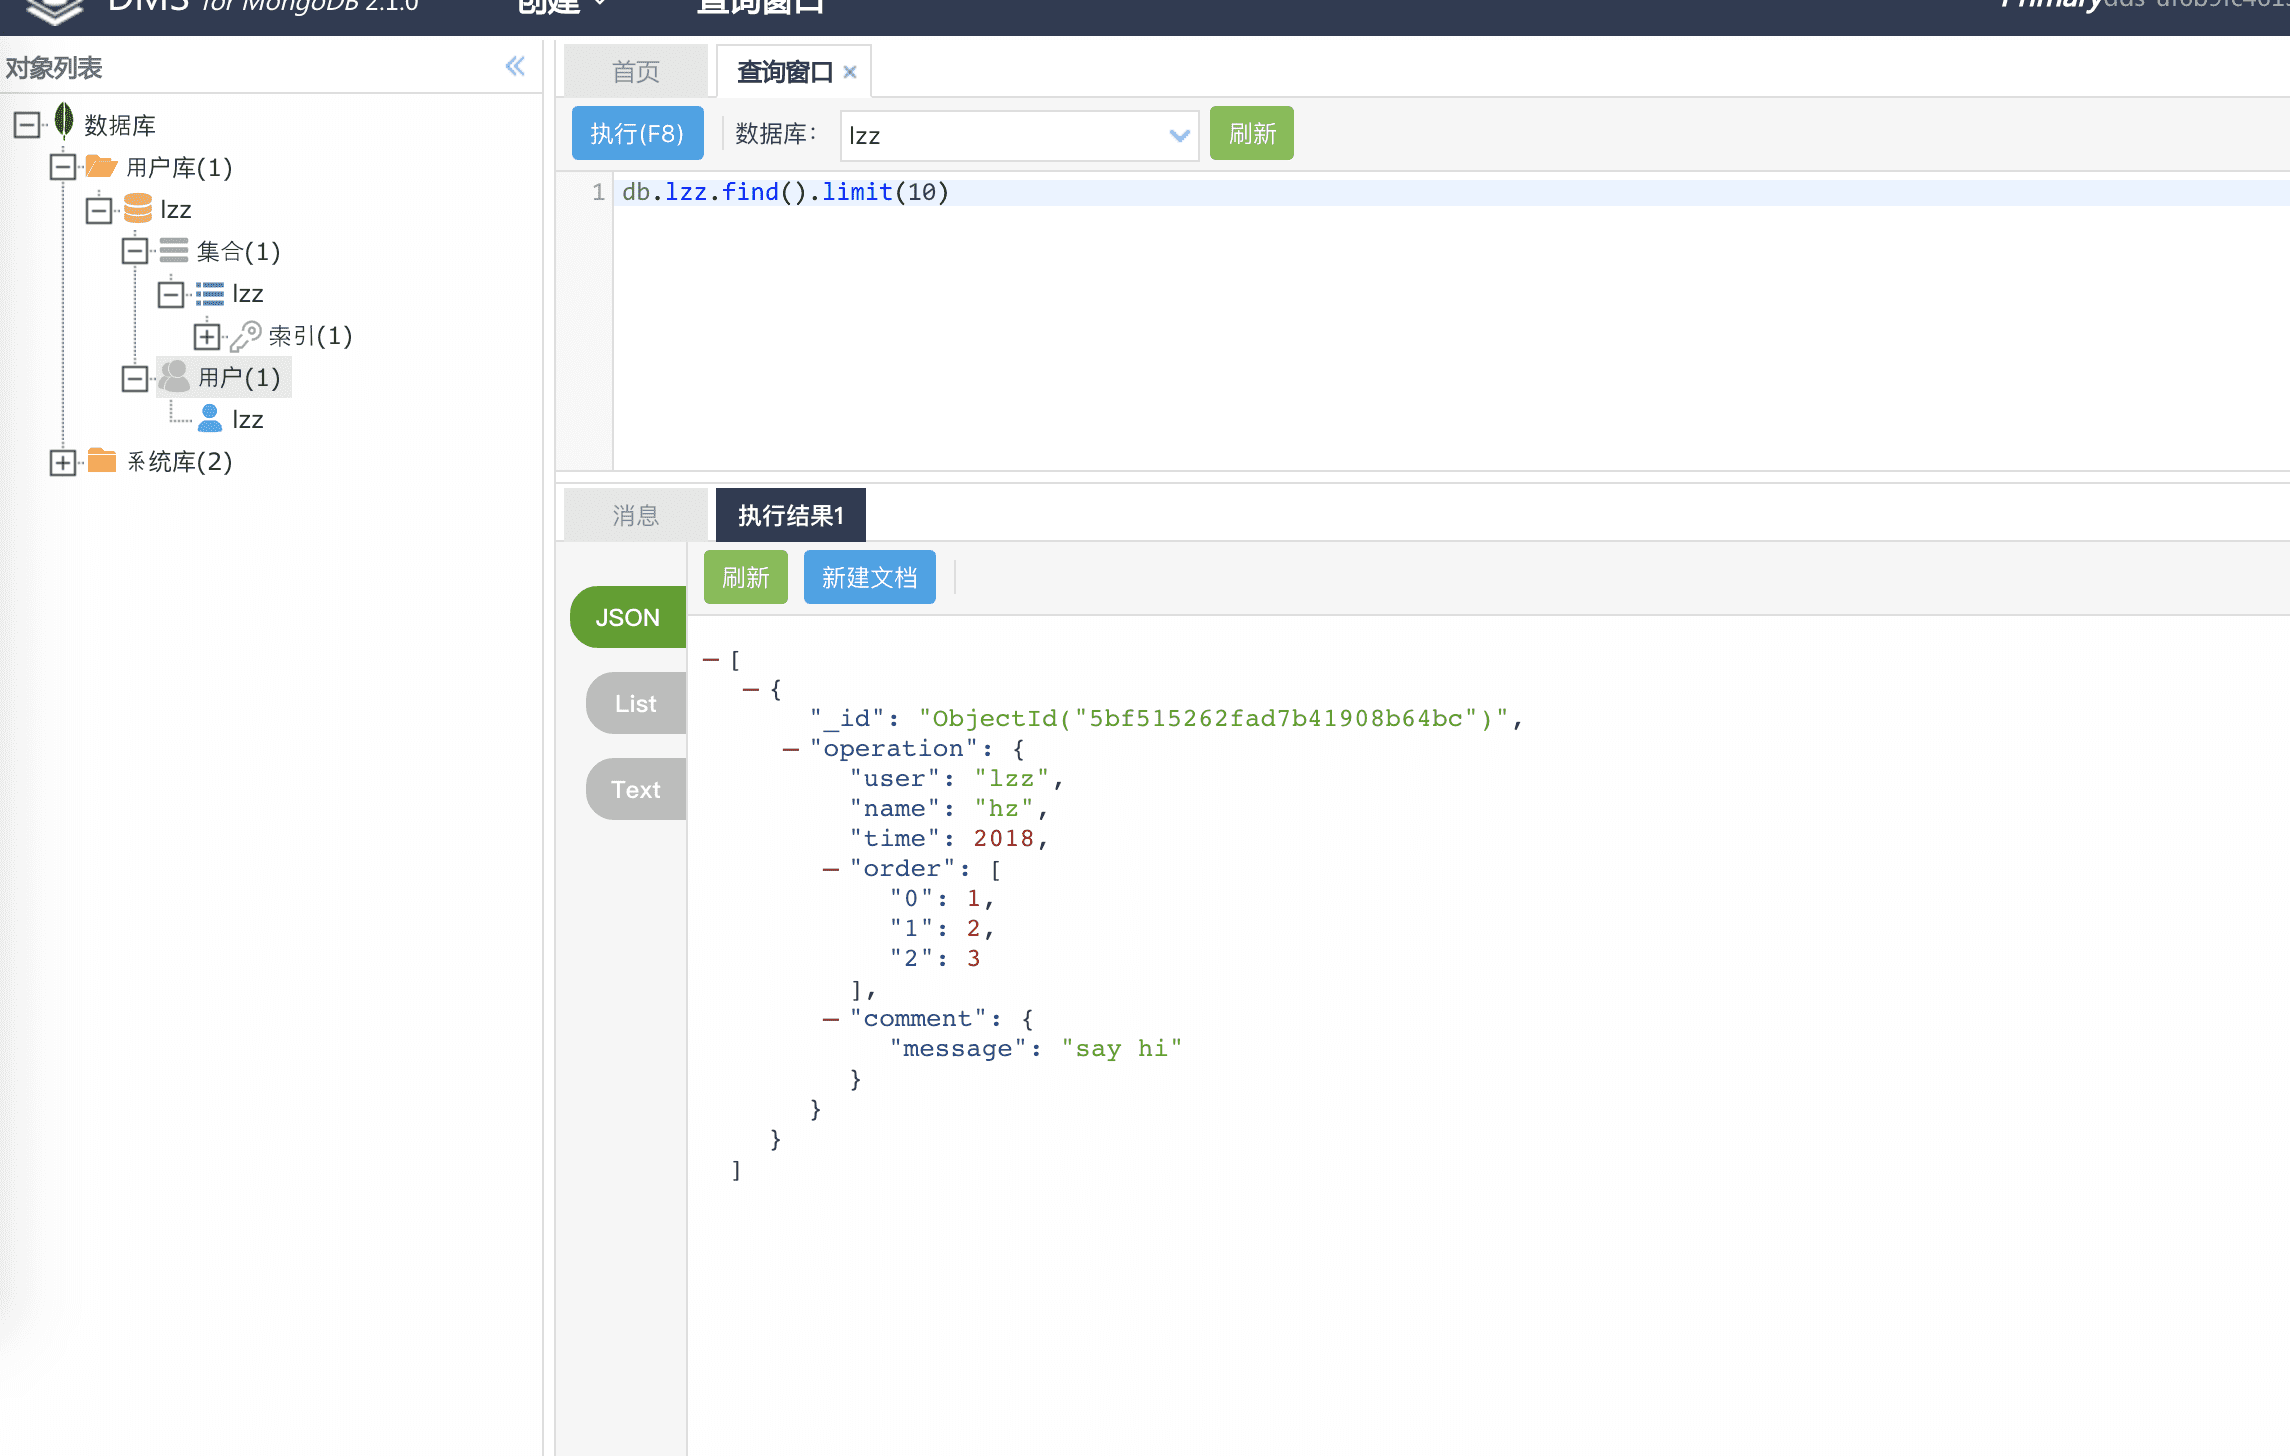Click the 执行(F8) execute button
This screenshot has width=2290, height=1456.
(637, 133)
